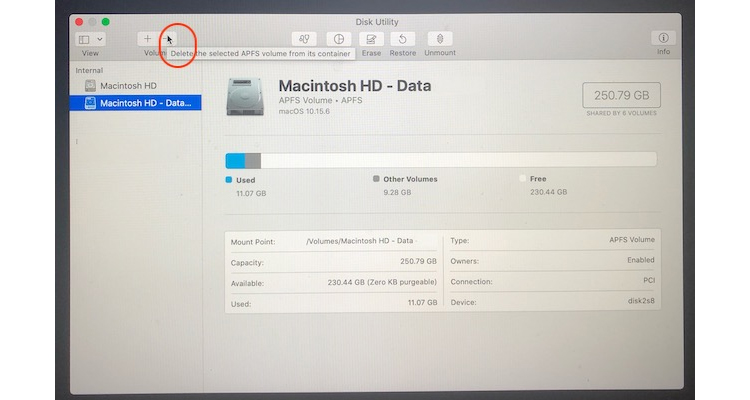
Task: Click the Unmount label in the toolbar
Action: tap(440, 53)
